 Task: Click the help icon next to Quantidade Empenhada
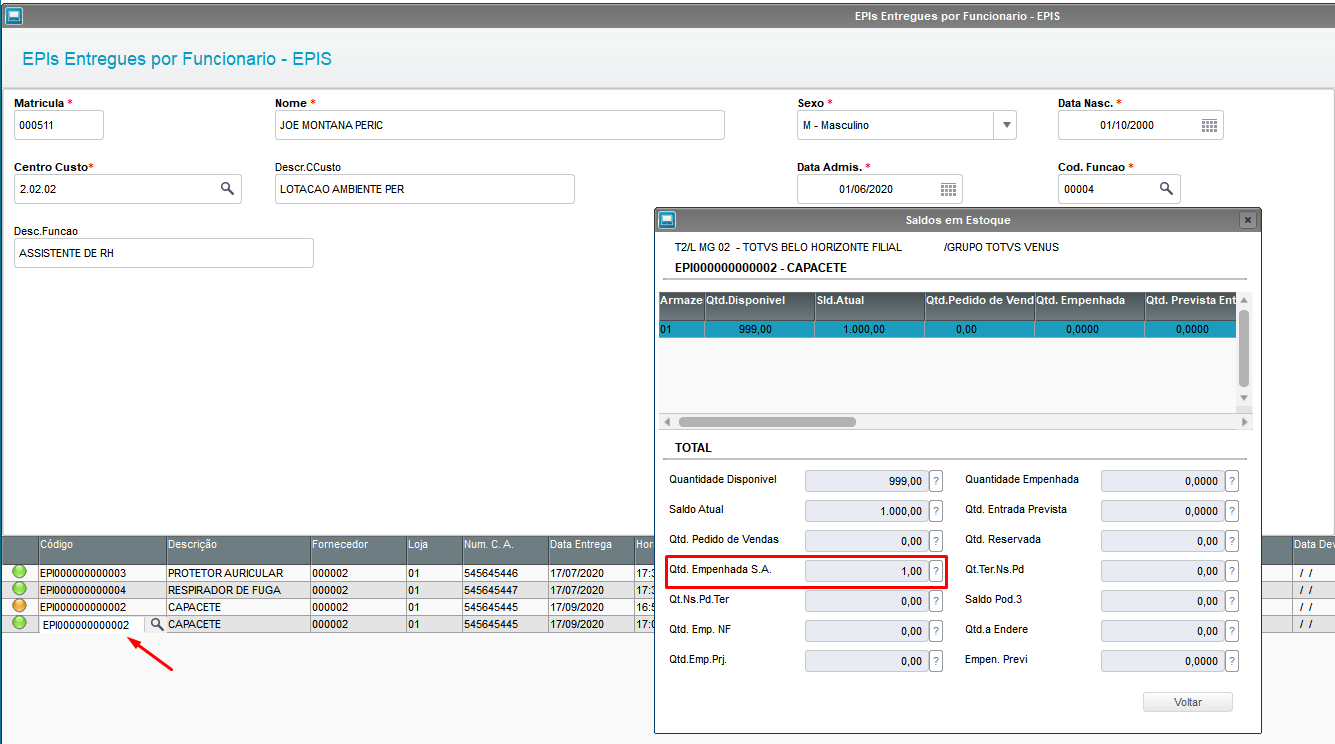coord(1232,481)
